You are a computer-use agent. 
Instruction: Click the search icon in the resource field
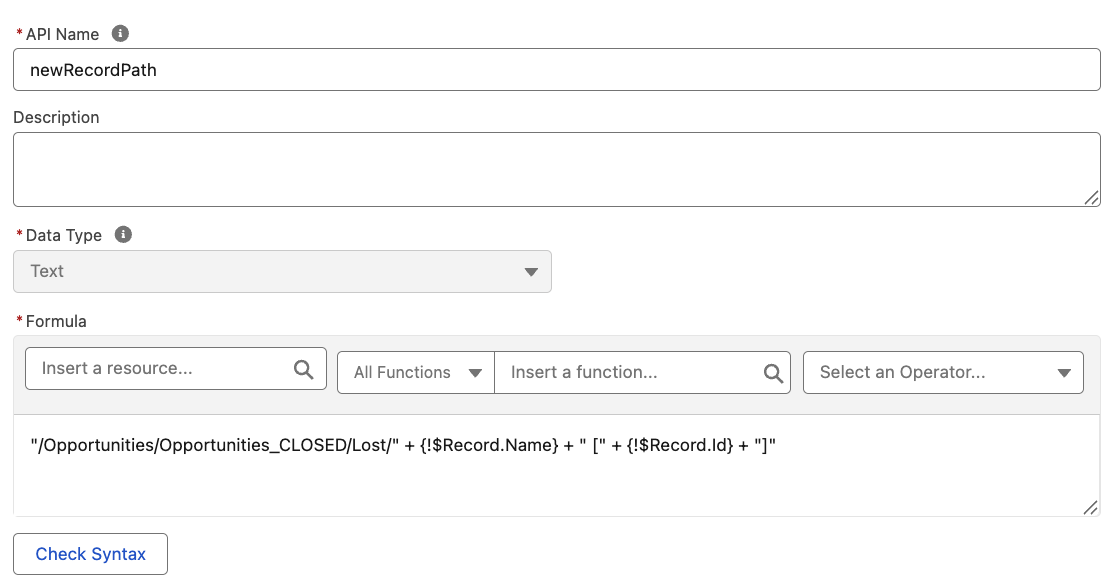click(304, 371)
